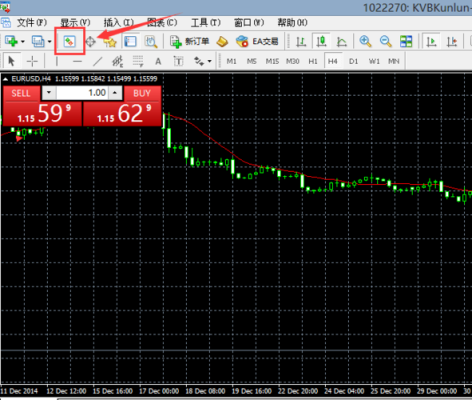Click the 1.15 62 buy price panel
The image size is (472, 400).
click(122, 114)
